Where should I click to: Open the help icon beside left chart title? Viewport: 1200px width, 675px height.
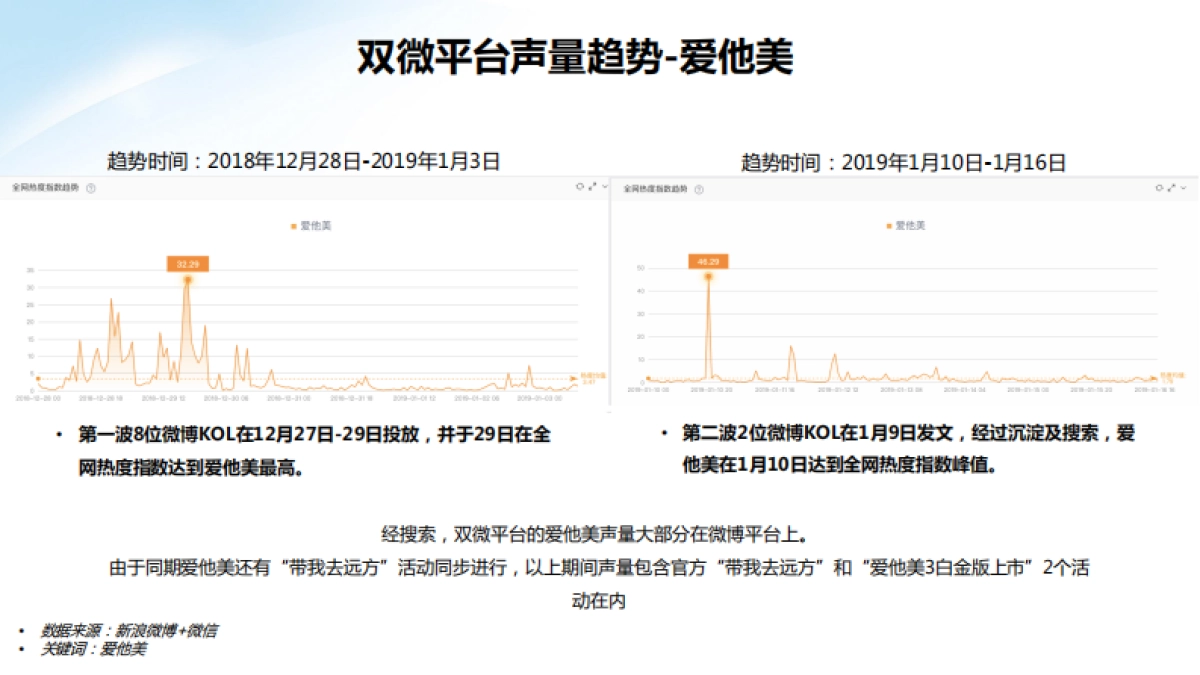pos(91,187)
